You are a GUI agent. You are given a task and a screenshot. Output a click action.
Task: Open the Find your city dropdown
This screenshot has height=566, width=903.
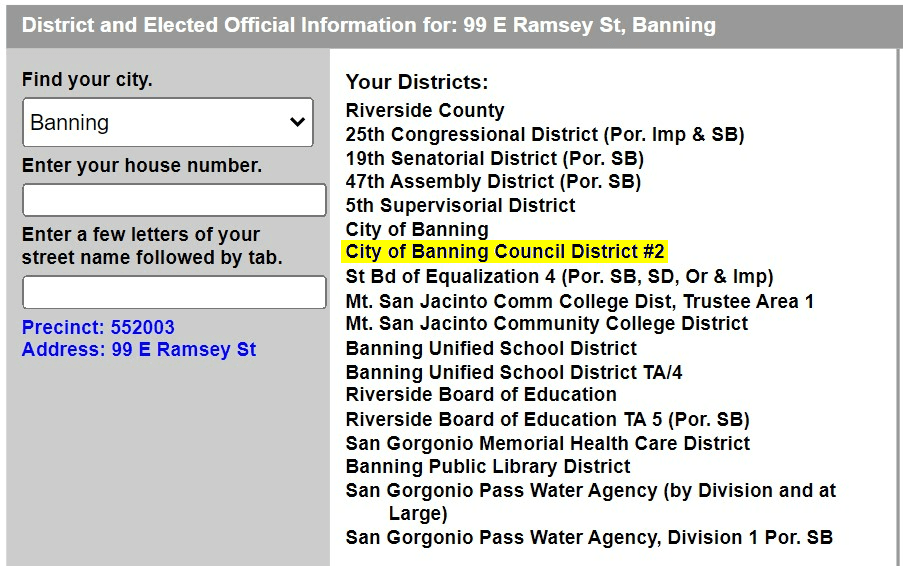[167, 123]
